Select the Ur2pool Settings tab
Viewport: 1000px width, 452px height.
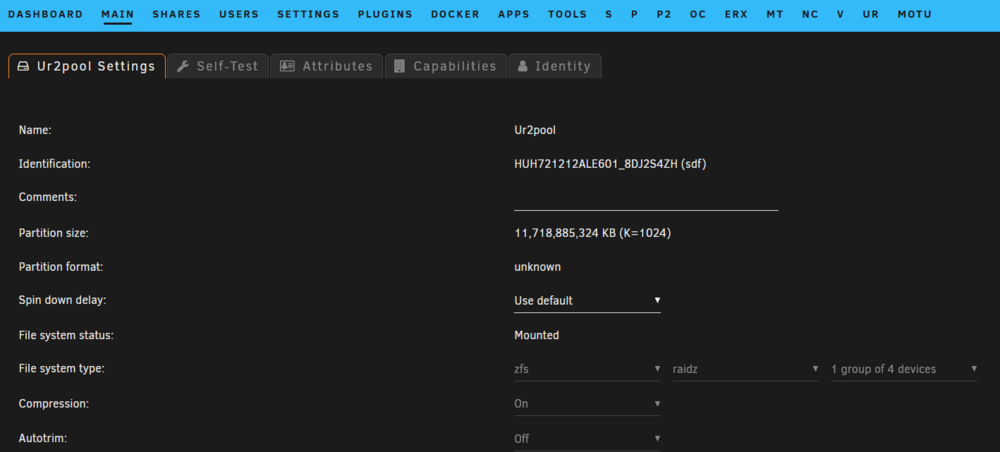click(x=87, y=66)
